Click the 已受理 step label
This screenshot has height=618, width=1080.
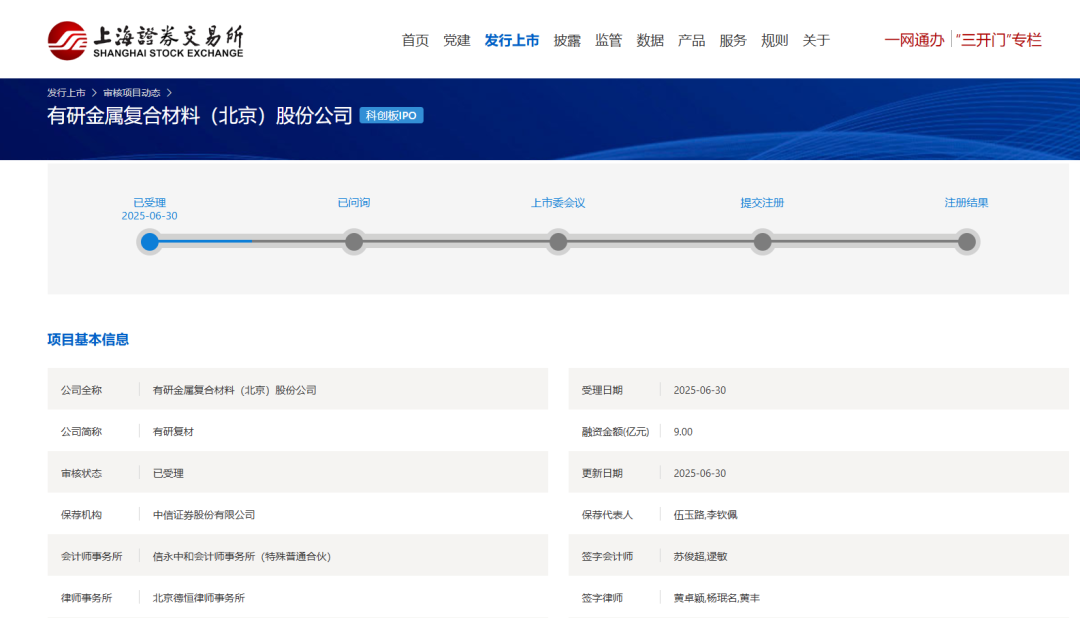tap(149, 203)
